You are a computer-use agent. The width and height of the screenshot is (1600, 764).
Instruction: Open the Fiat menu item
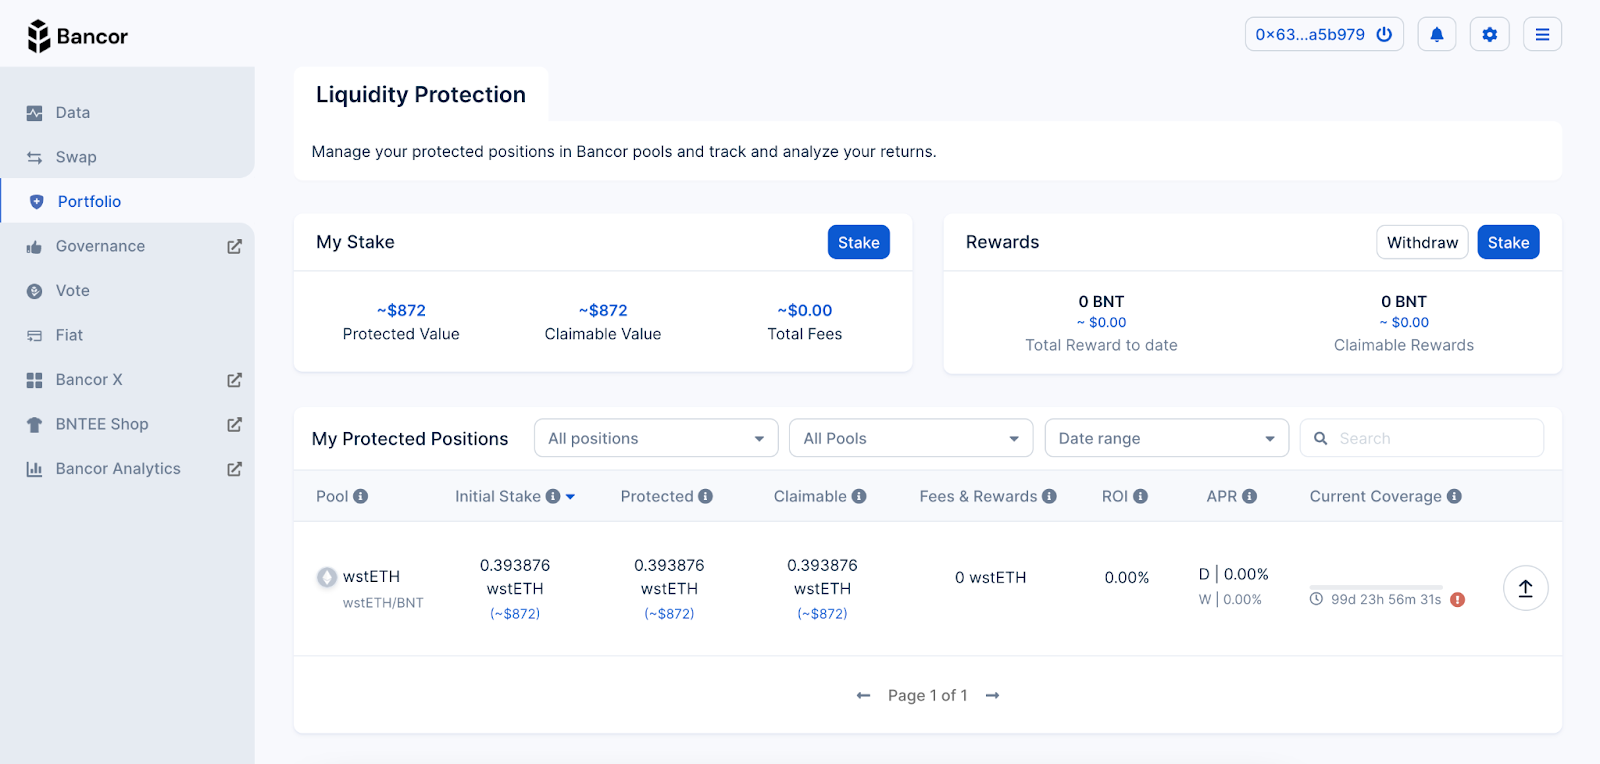[x=127, y=335]
